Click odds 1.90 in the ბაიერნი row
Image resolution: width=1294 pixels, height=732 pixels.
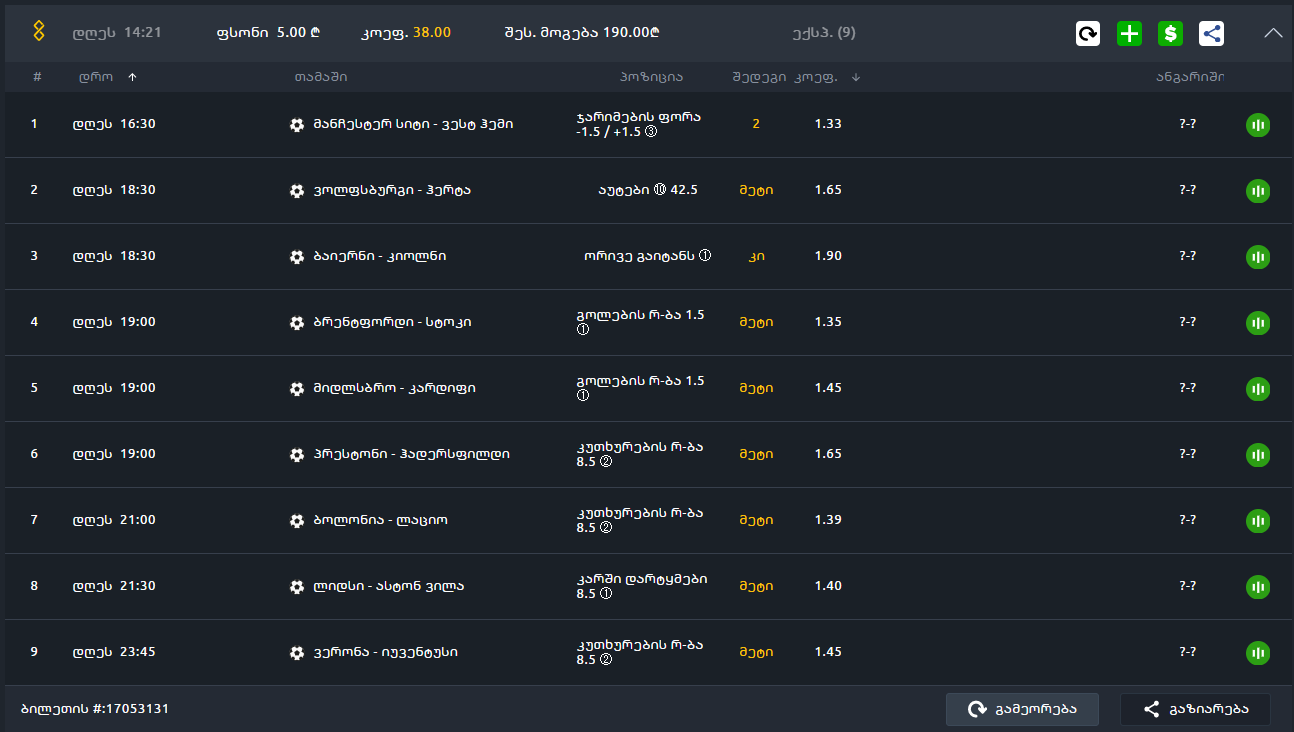(x=828, y=256)
